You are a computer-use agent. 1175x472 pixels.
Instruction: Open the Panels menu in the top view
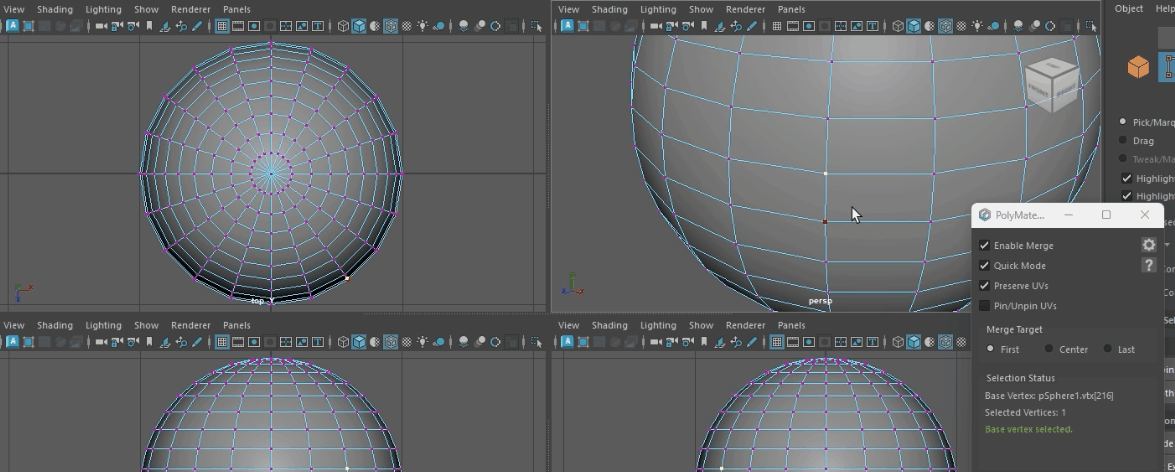tap(236, 9)
